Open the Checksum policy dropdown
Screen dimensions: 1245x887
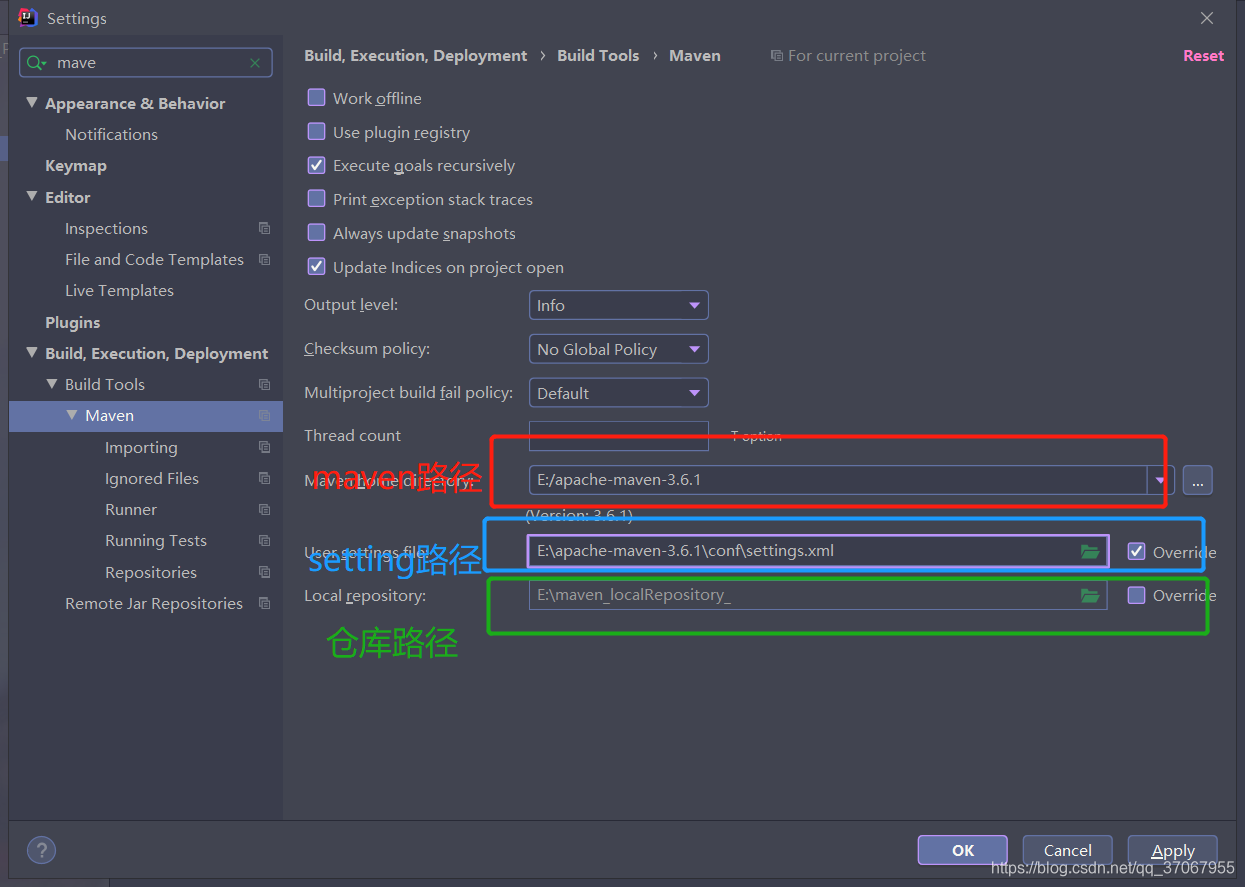(x=618, y=349)
